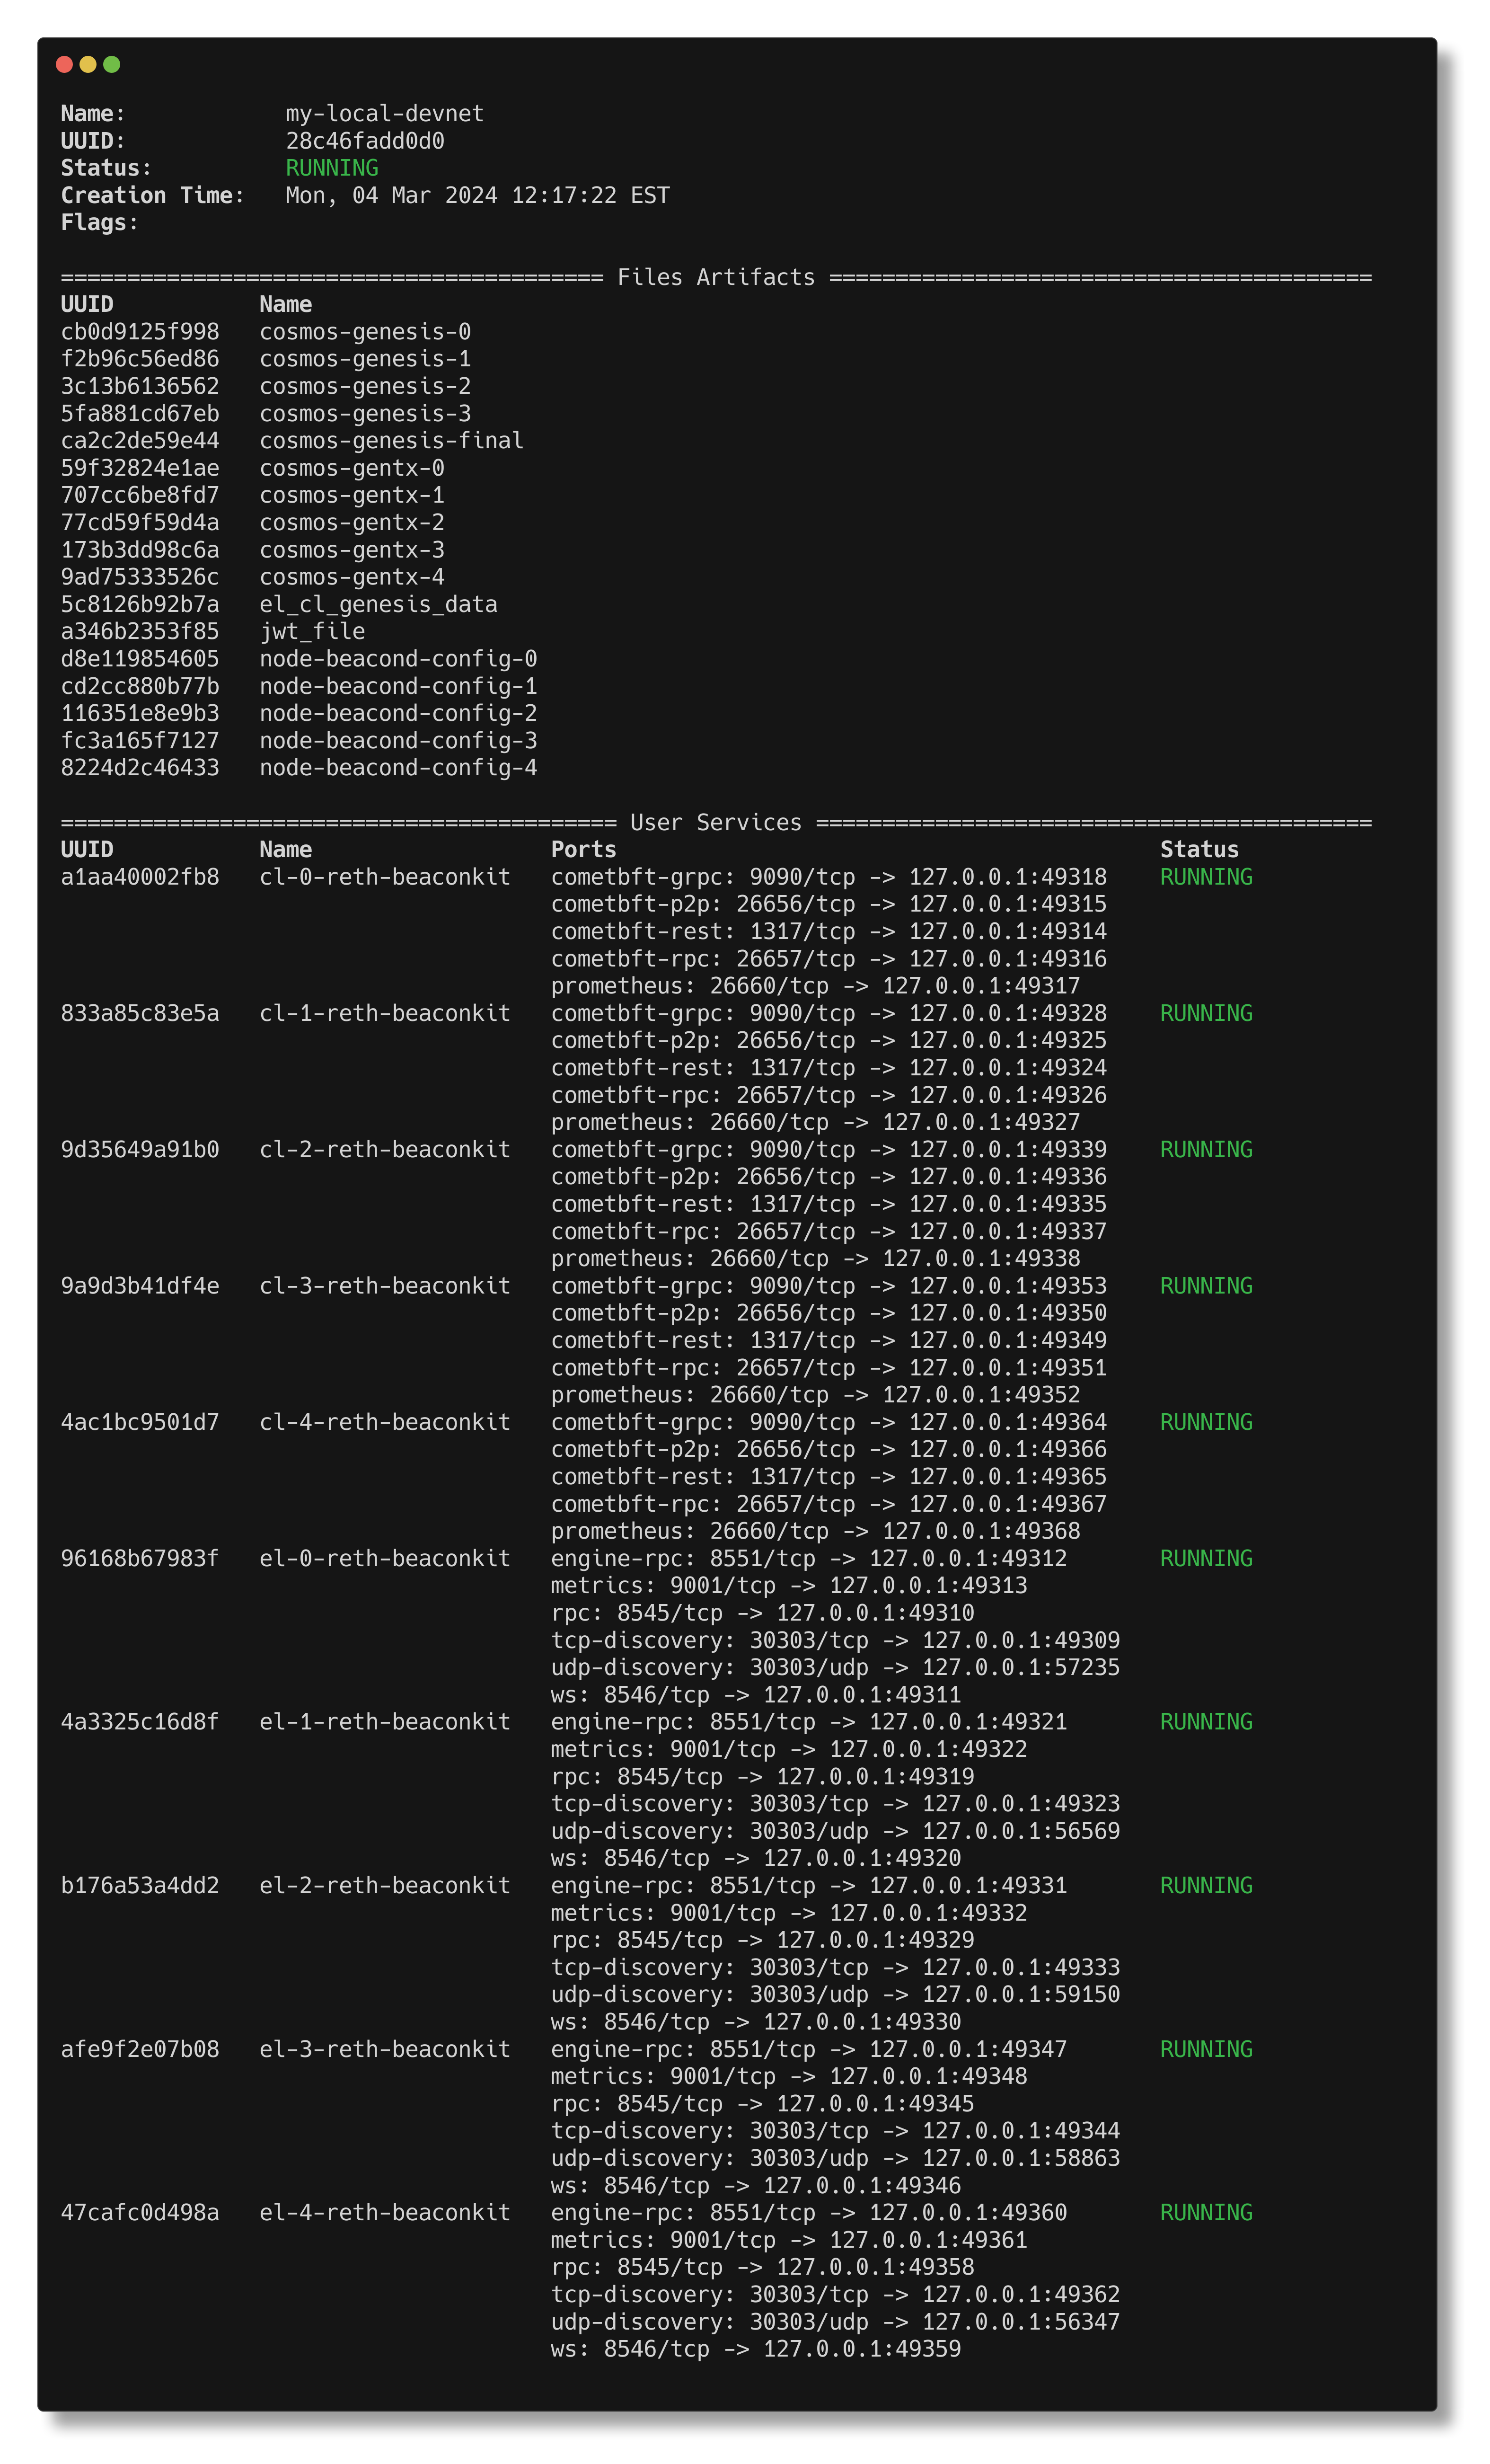This screenshot has height=2464, width=1490.
Task: Click RUNNING status for el-1-reth-beaconkit
Action: pyautogui.click(x=1206, y=1721)
